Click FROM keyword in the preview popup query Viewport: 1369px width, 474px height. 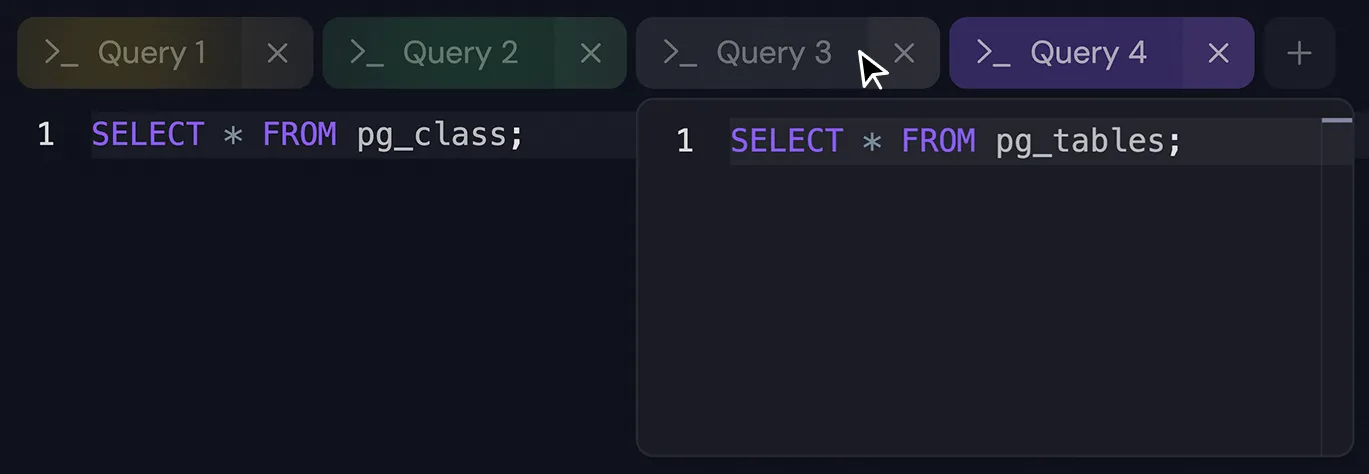[937, 141]
